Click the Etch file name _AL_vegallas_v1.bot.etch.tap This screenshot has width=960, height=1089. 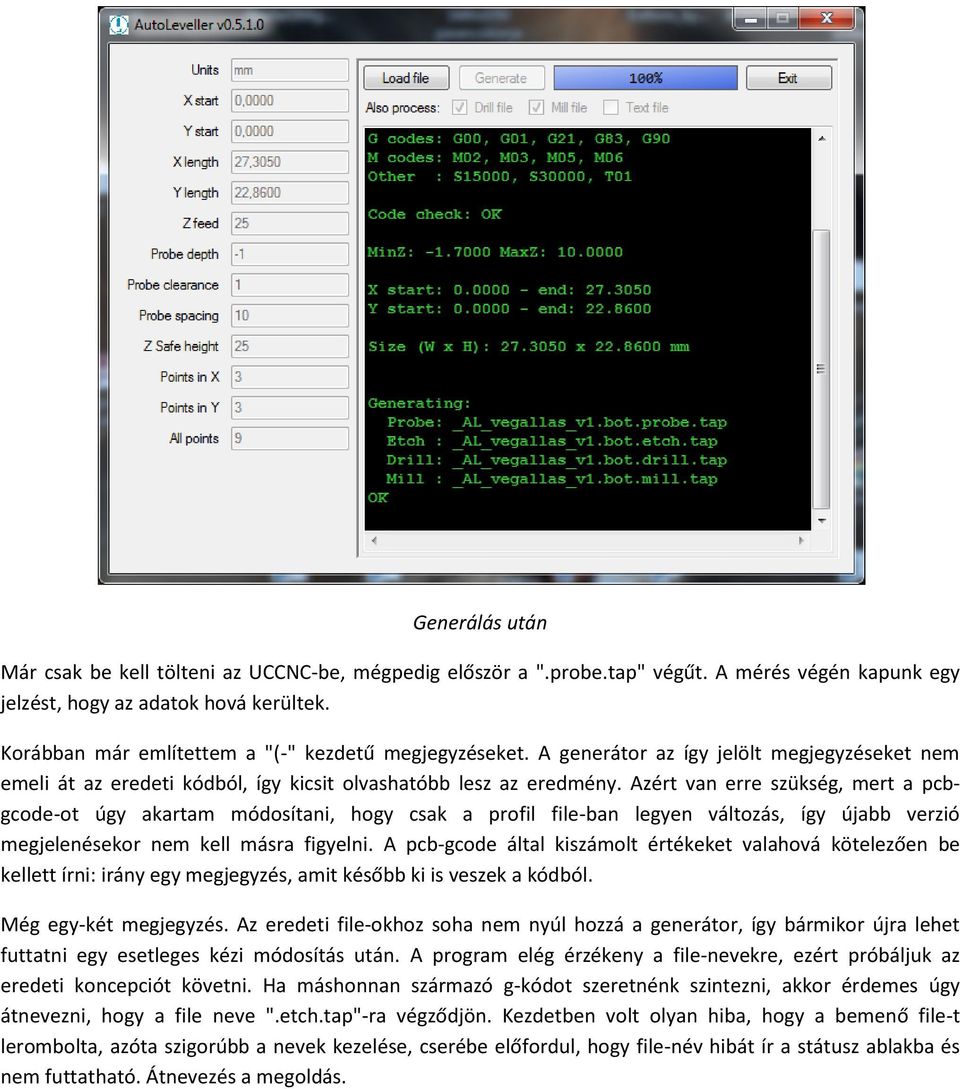pos(585,441)
